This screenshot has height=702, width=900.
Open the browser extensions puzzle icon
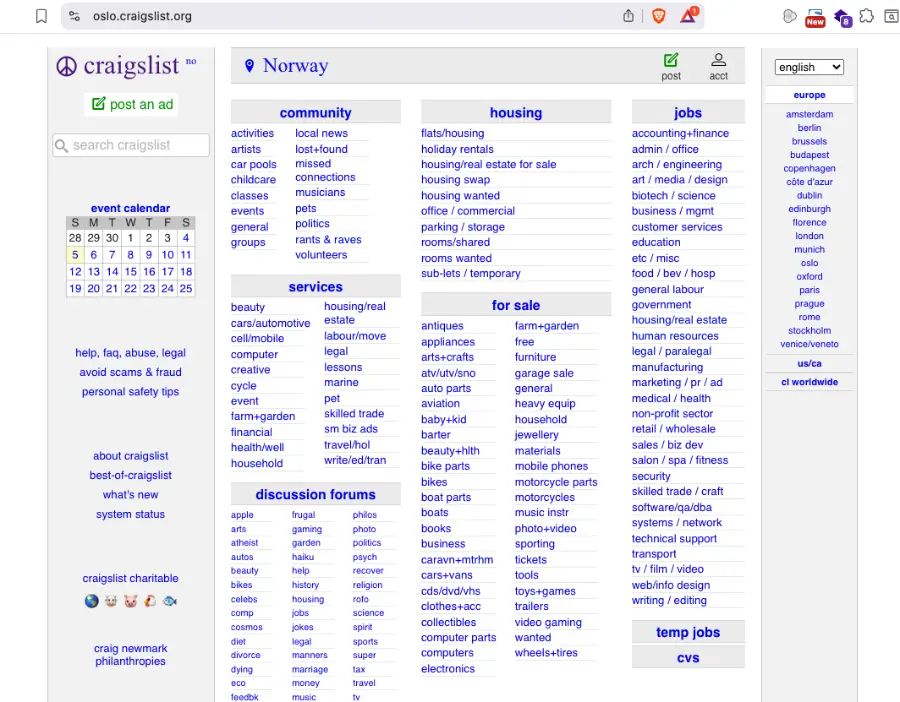pyautogui.click(x=866, y=16)
